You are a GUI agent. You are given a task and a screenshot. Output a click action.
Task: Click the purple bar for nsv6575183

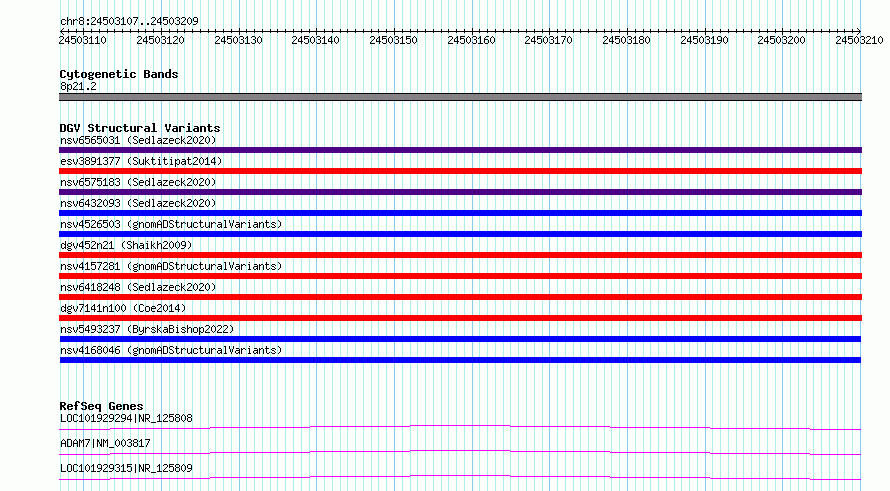click(460, 192)
